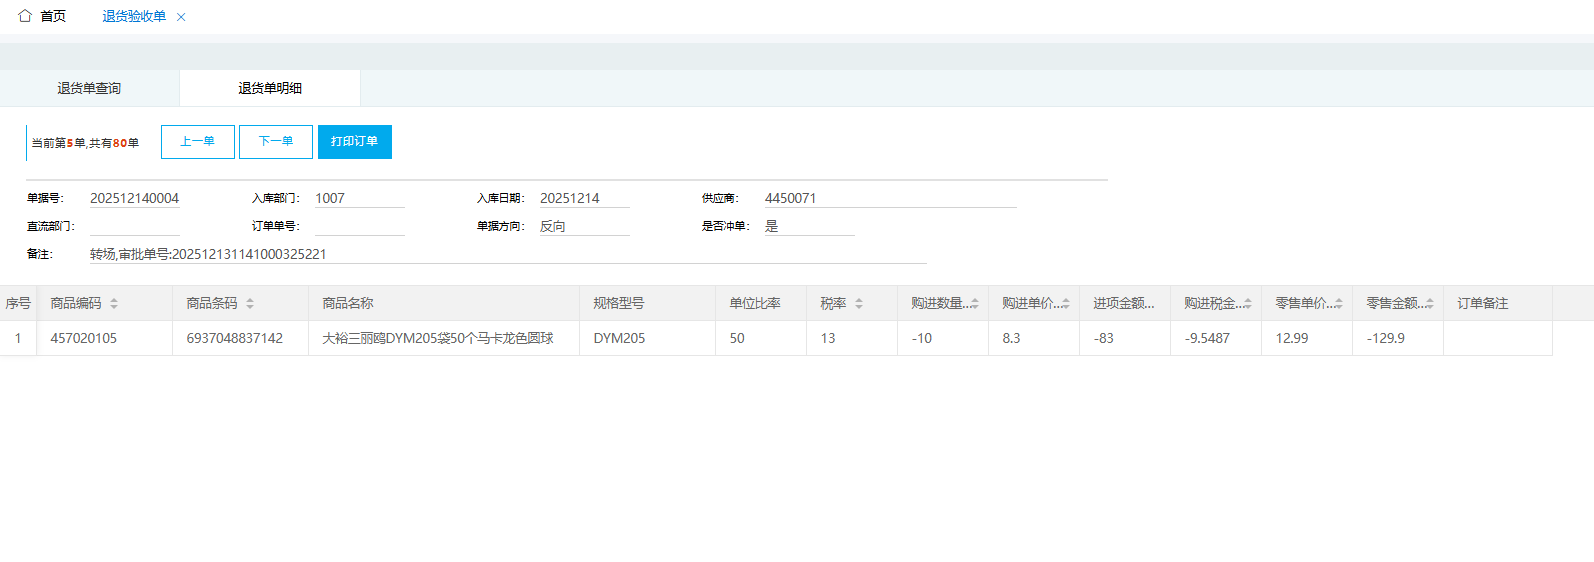Image resolution: width=1594 pixels, height=562 pixels.
Task: Click sort icon on 购进数量 column
Action: pyautogui.click(x=975, y=304)
